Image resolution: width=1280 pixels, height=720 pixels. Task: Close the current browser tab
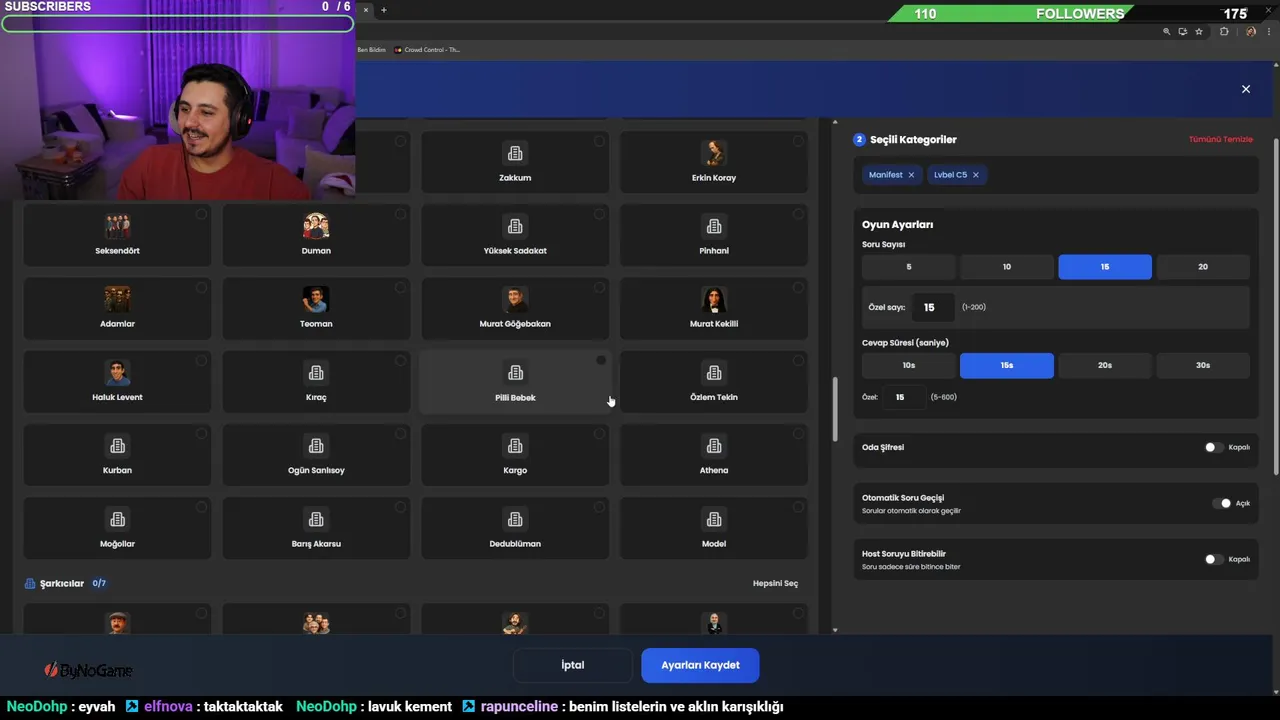tap(365, 10)
